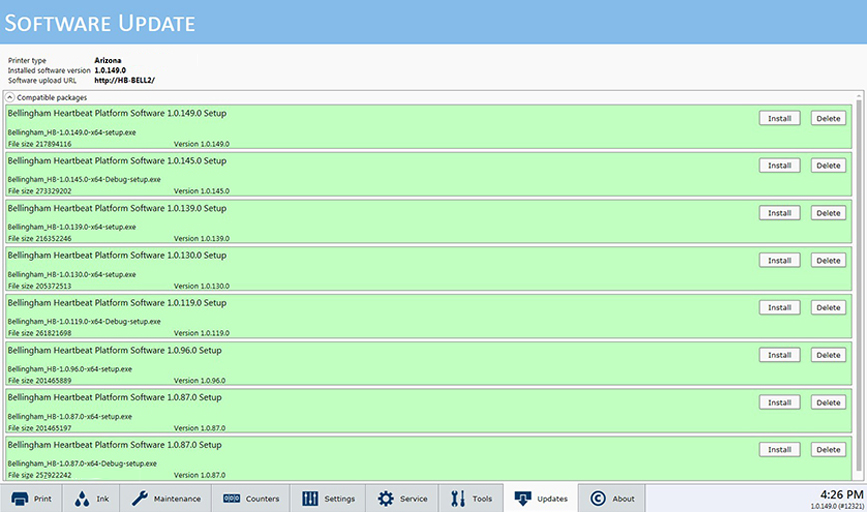Open the Print tab printer icon
The height and width of the screenshot is (512, 867).
pos(19,499)
